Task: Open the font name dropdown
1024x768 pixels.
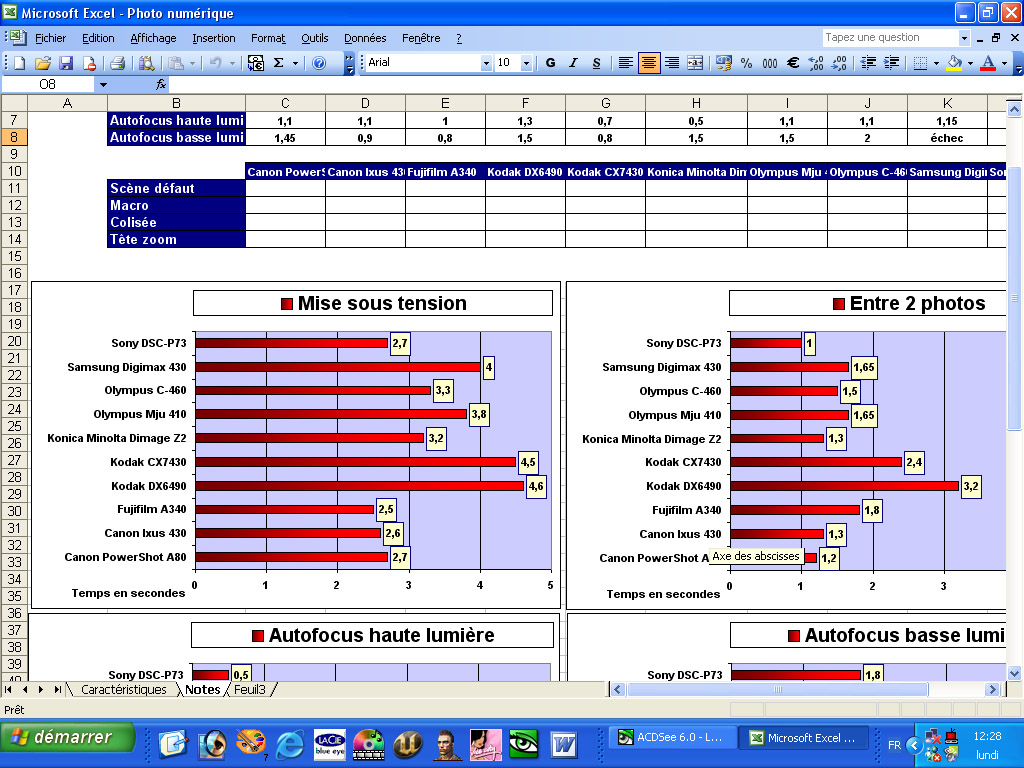Action: tap(486, 63)
